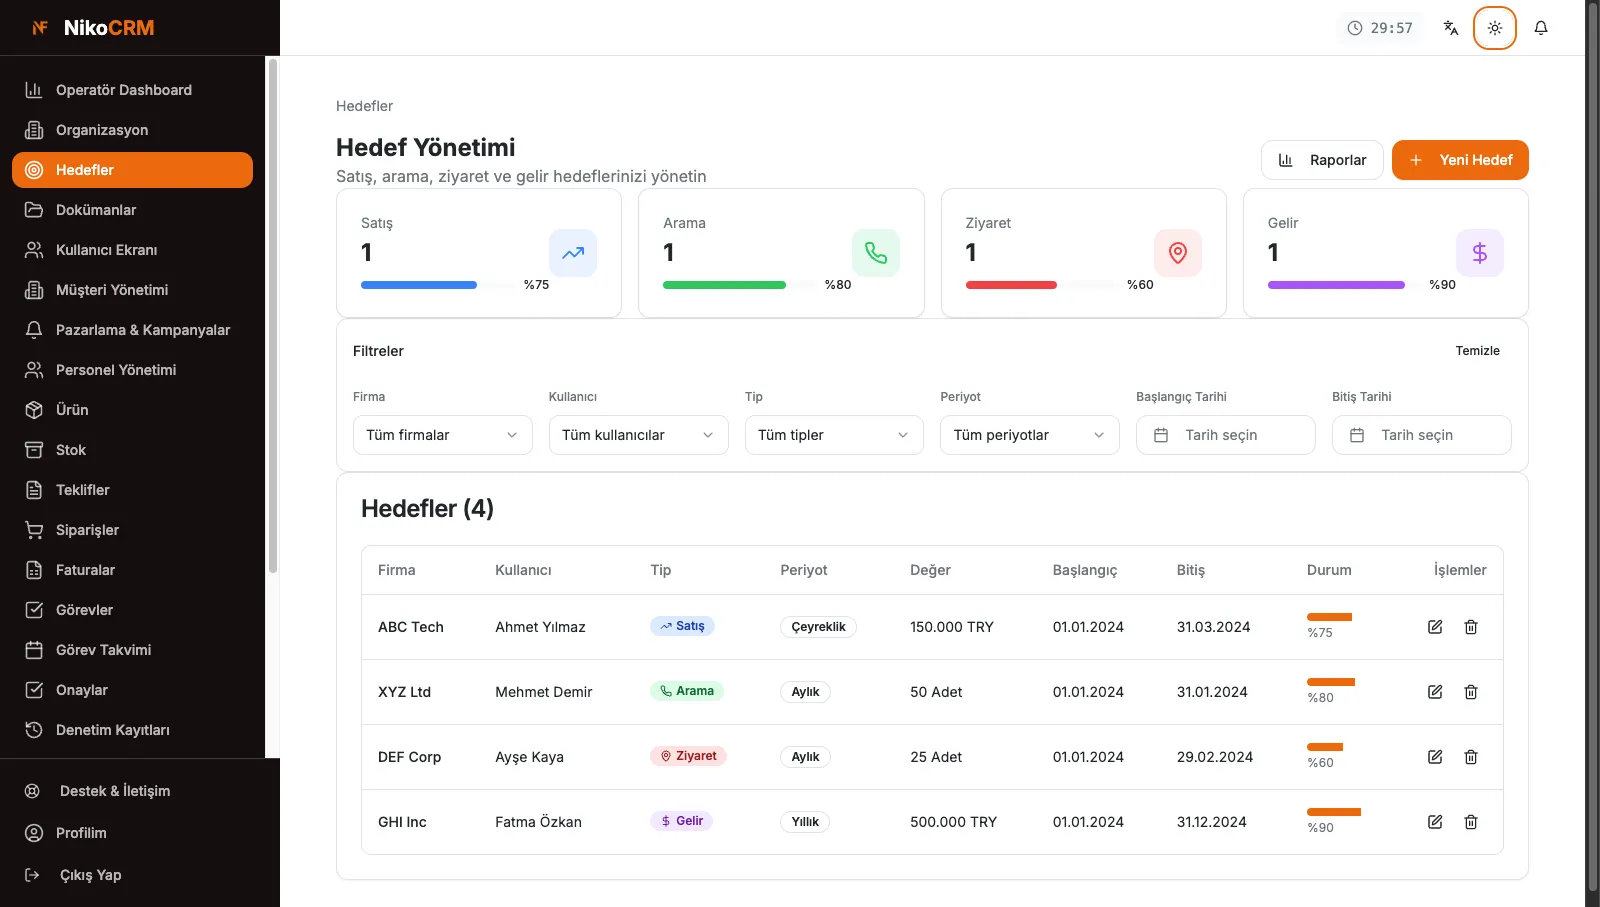Click the Satış trend icon in card
Screen dimensions: 1600x907
(x=573, y=253)
